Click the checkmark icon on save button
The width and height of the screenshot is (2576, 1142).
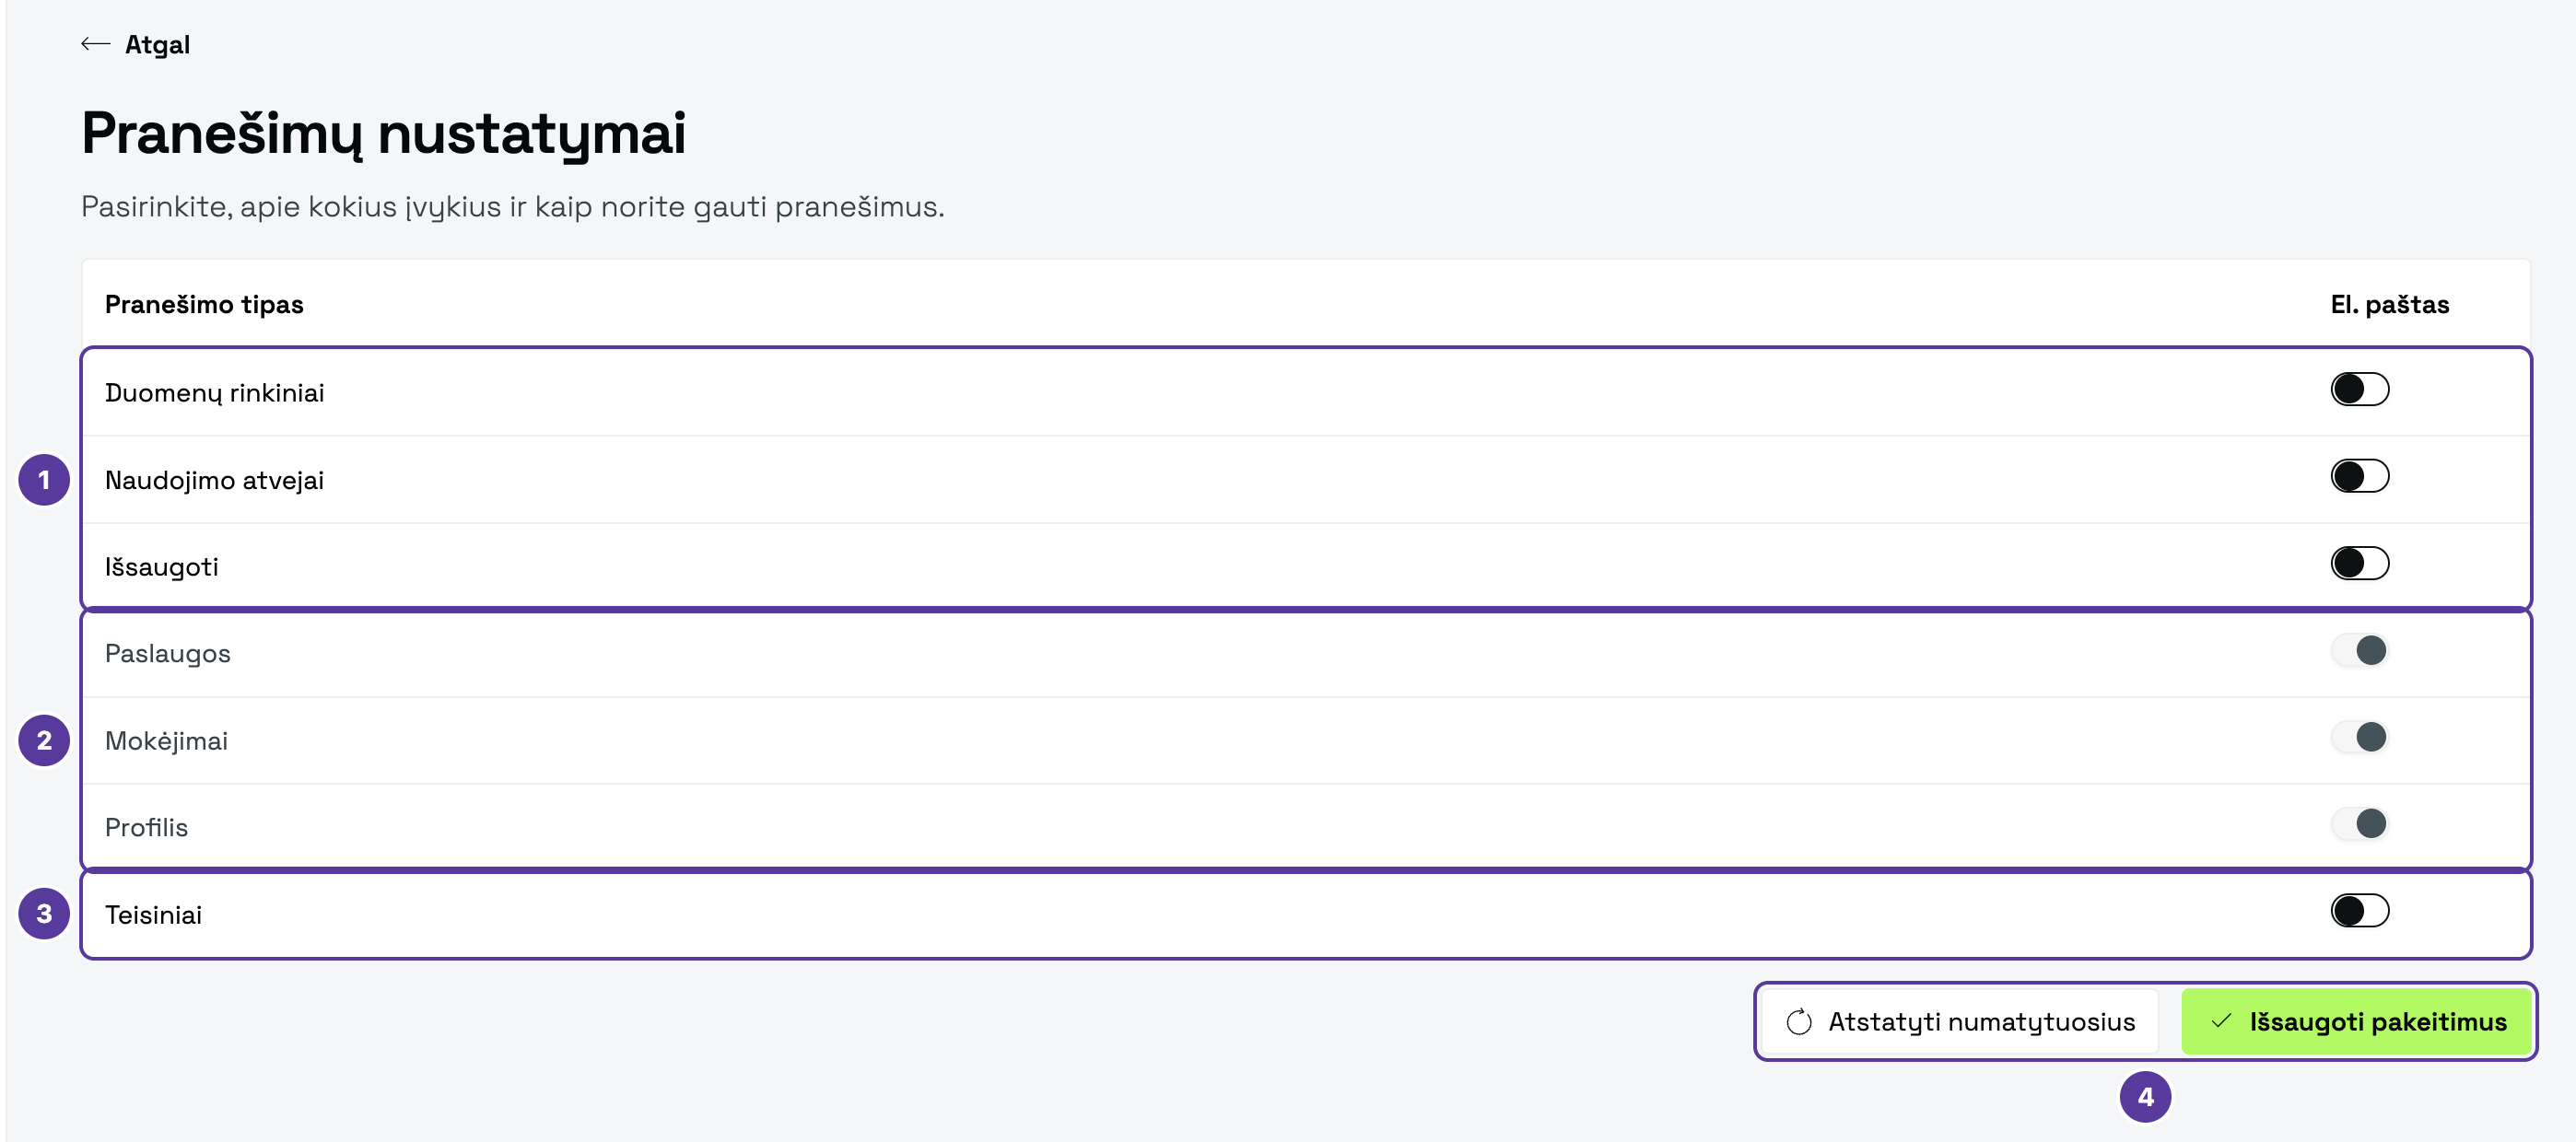(x=2221, y=1021)
